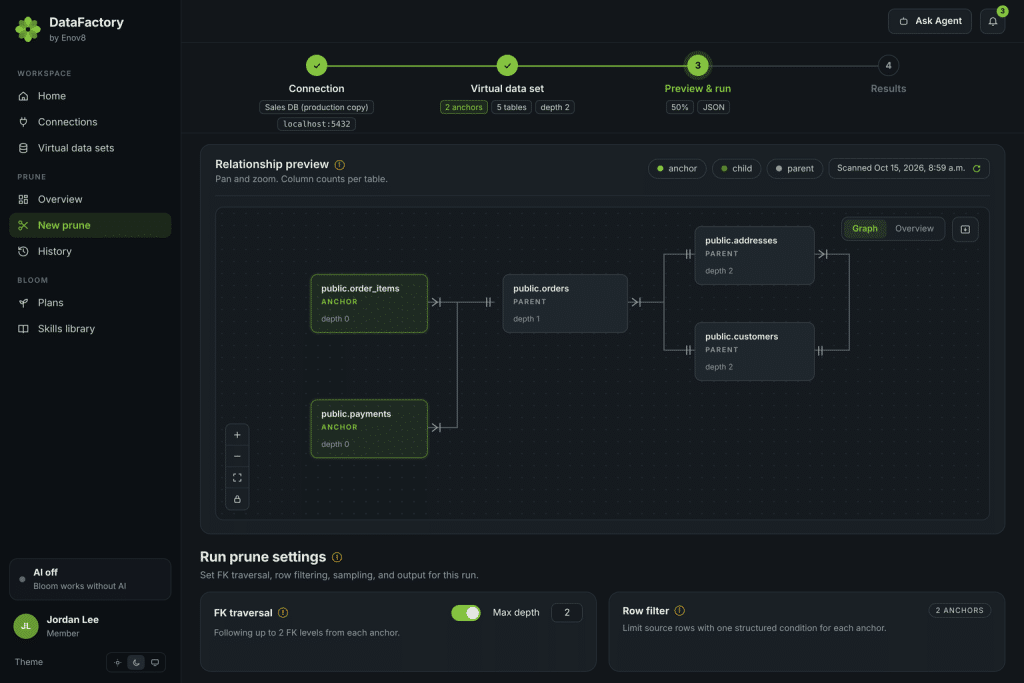Viewport: 1024px width, 683px height.
Task: Select the Graph view tab
Action: pyautogui.click(x=864, y=229)
